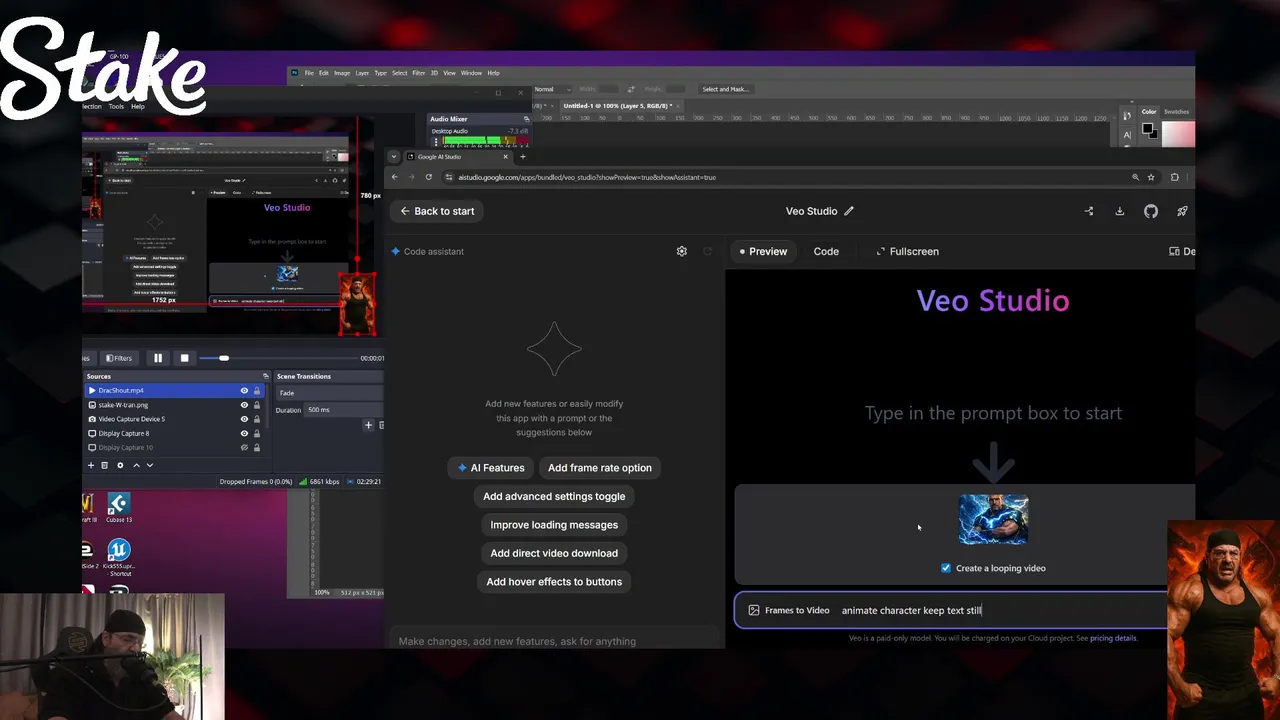Switch to the Code tab
This screenshot has width=1280, height=720.
pyautogui.click(x=826, y=251)
